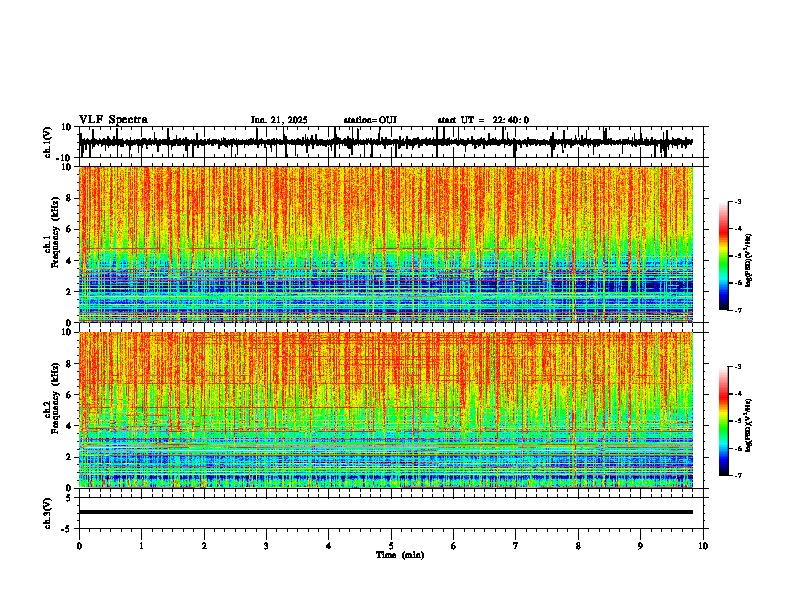Click the time axis tick label "3"
This screenshot has width=792, height=612.
pos(266,546)
